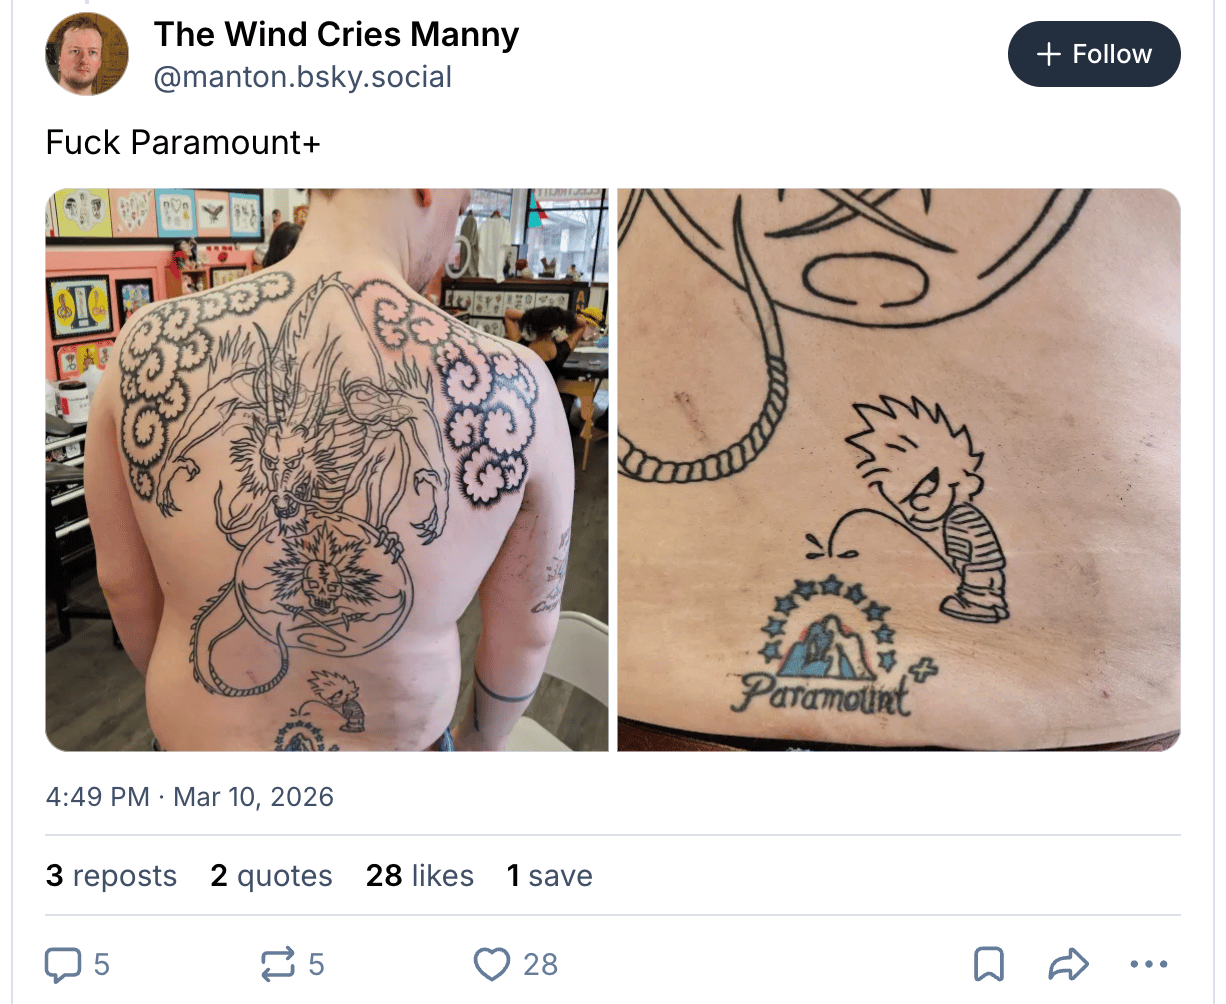Show the list of 3 reposts
This screenshot has height=1004, width=1226.
111,876
